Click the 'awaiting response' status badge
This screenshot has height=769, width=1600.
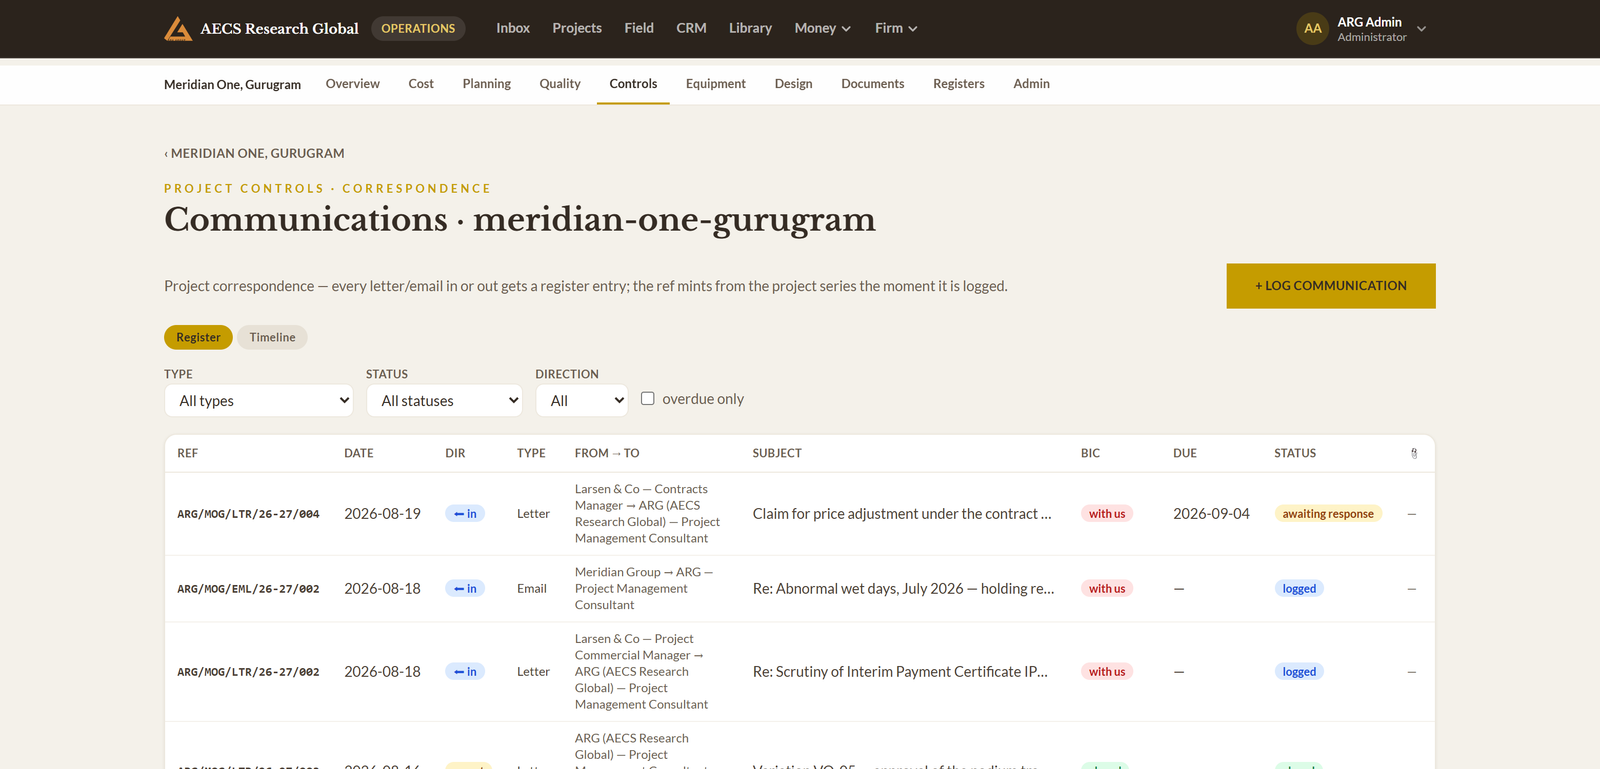click(1328, 514)
